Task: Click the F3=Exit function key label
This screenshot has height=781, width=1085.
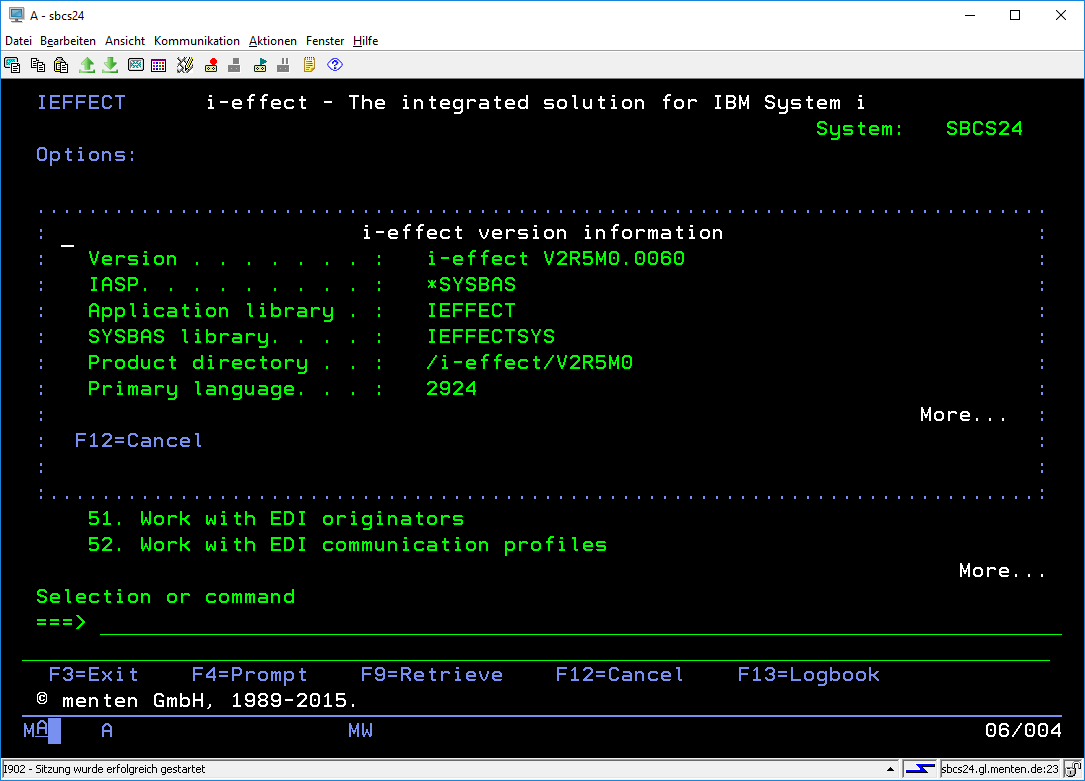Action: point(93,674)
